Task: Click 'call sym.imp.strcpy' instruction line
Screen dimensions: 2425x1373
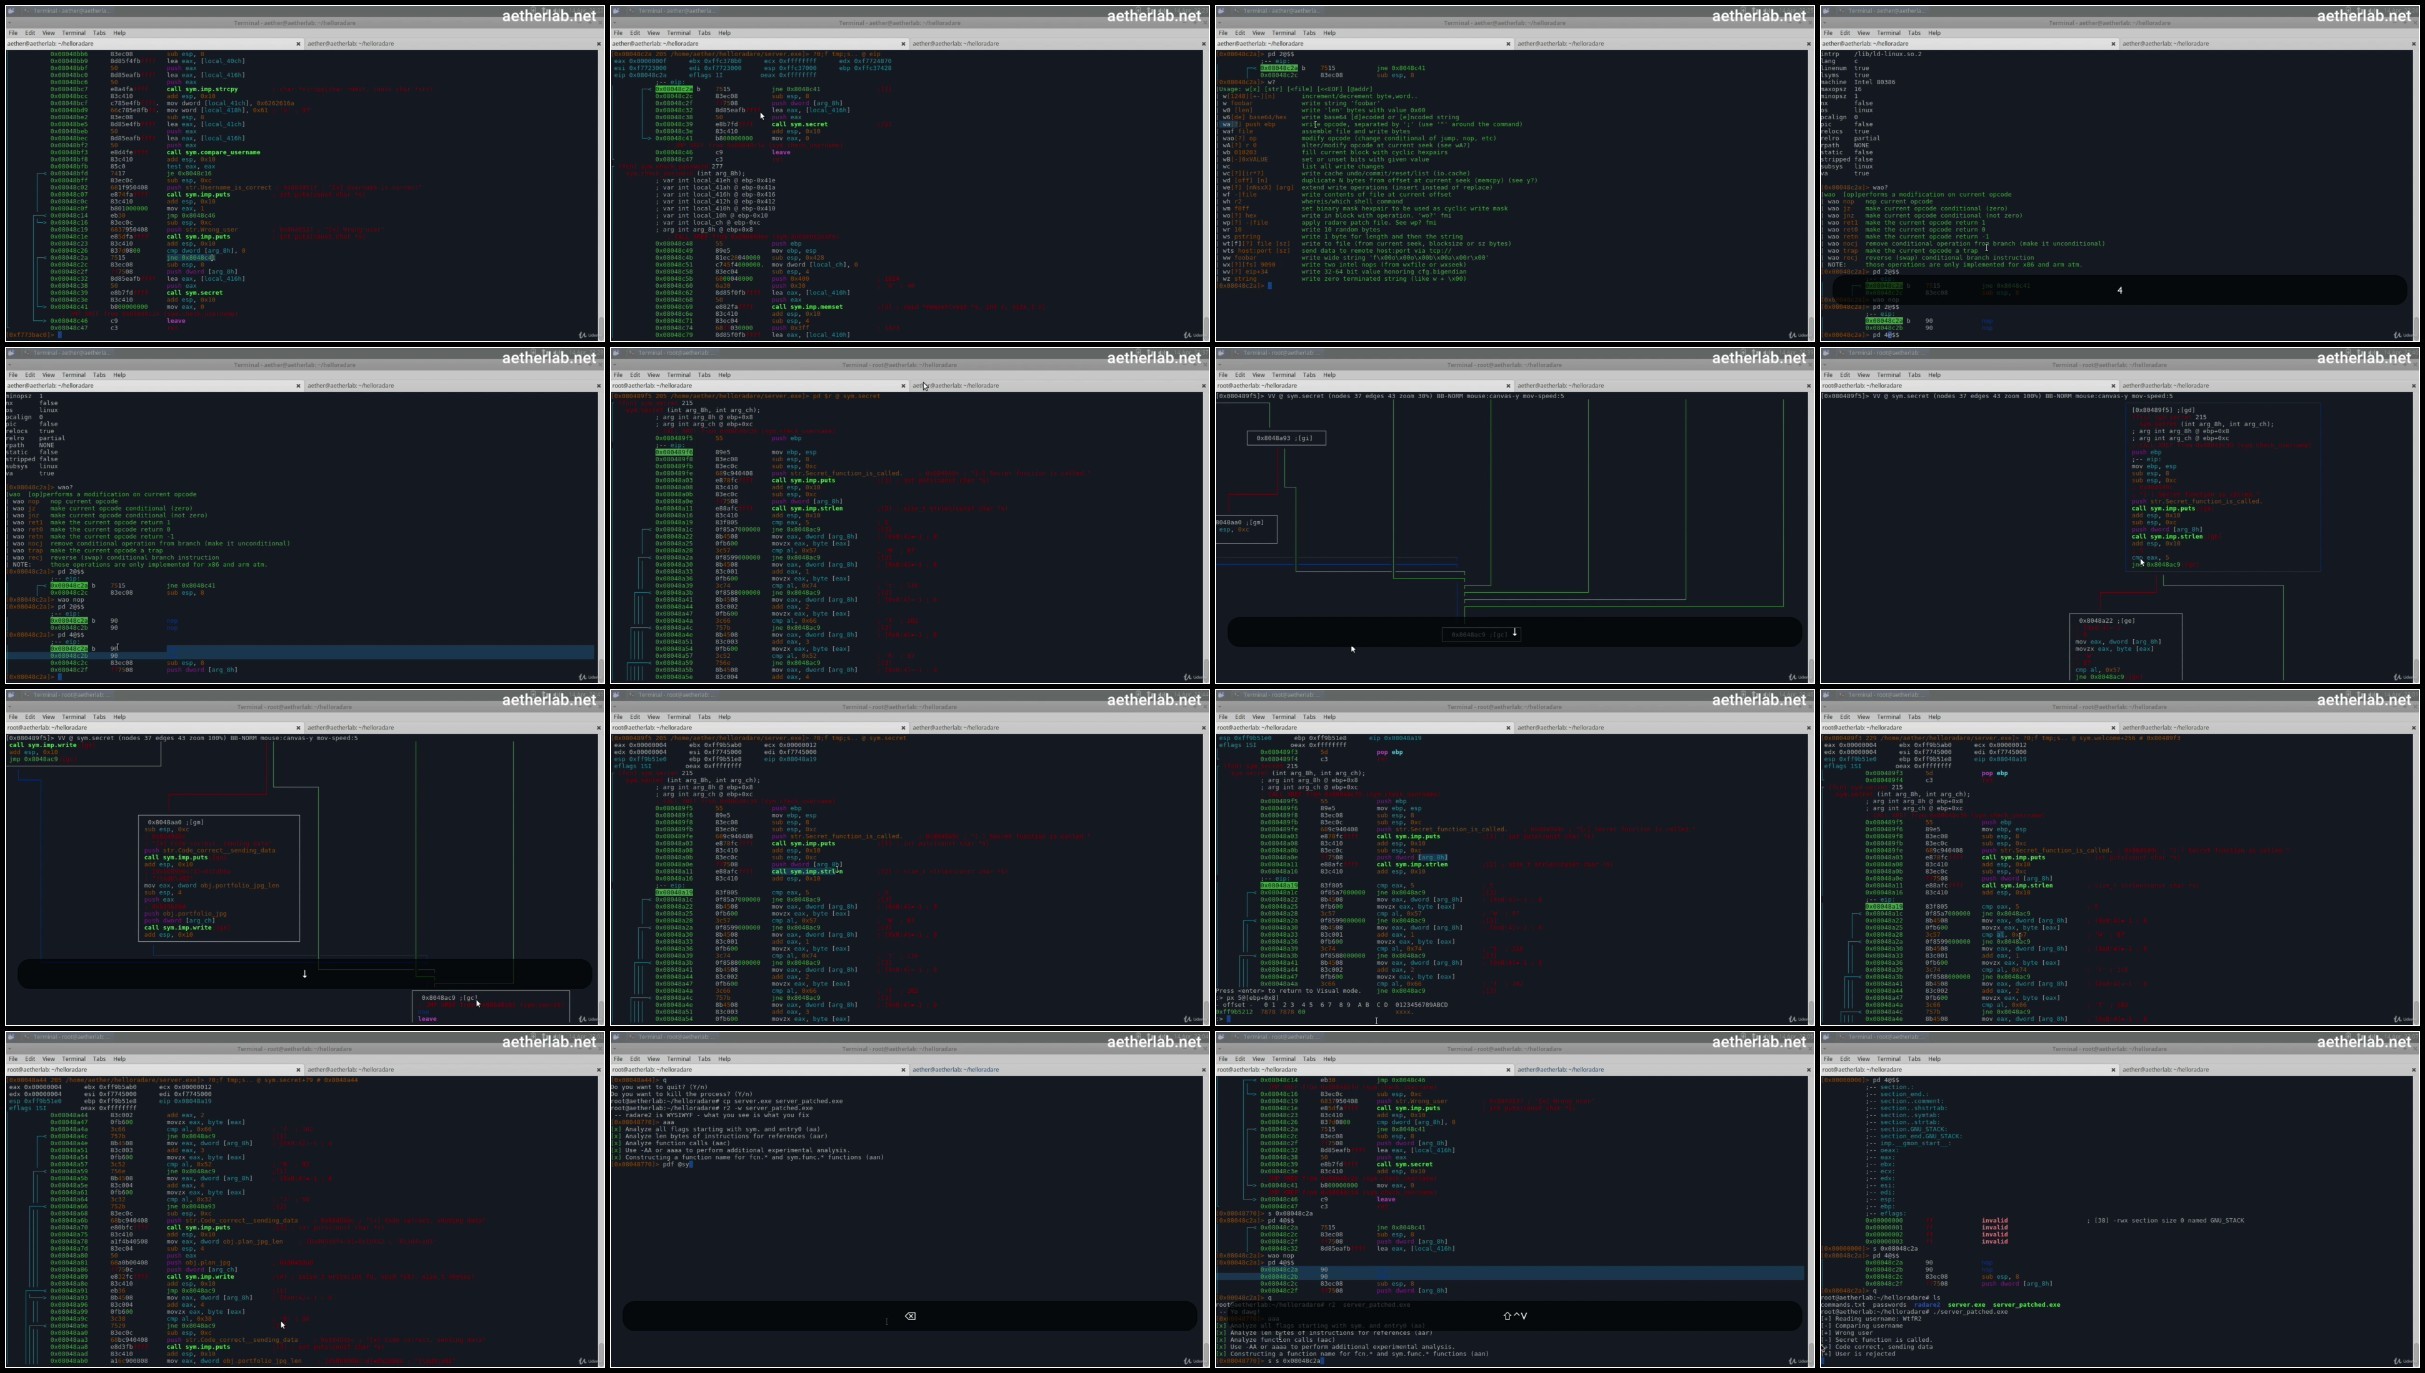Action: click(201, 89)
